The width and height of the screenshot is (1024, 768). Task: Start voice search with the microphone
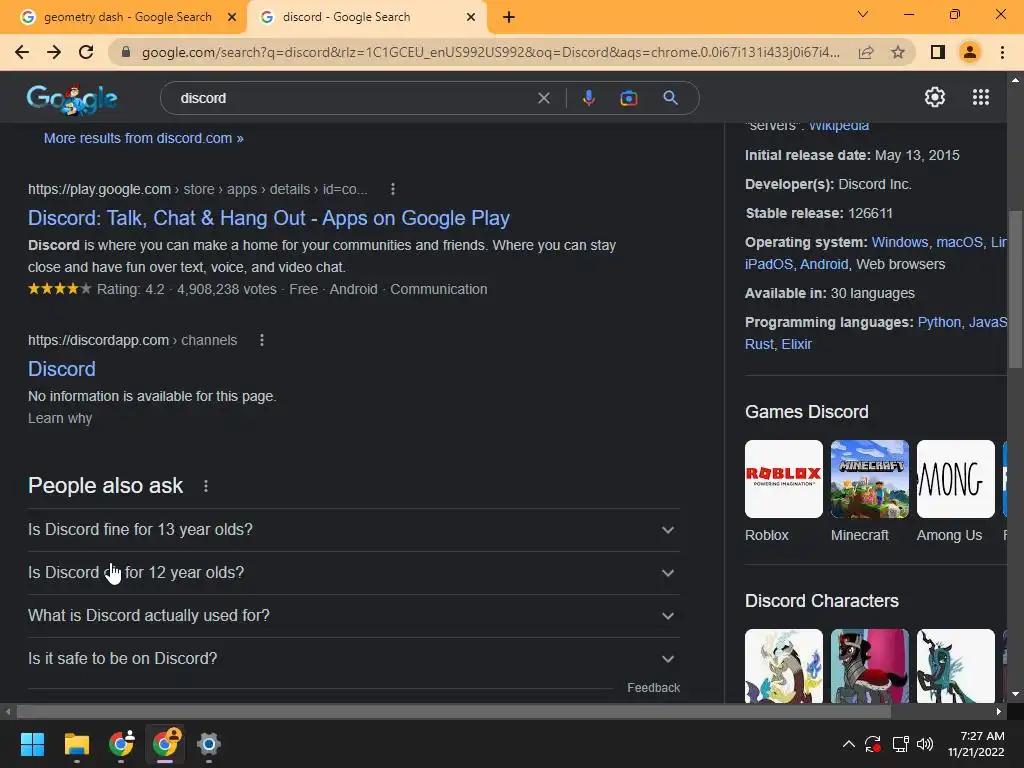pyautogui.click(x=588, y=98)
